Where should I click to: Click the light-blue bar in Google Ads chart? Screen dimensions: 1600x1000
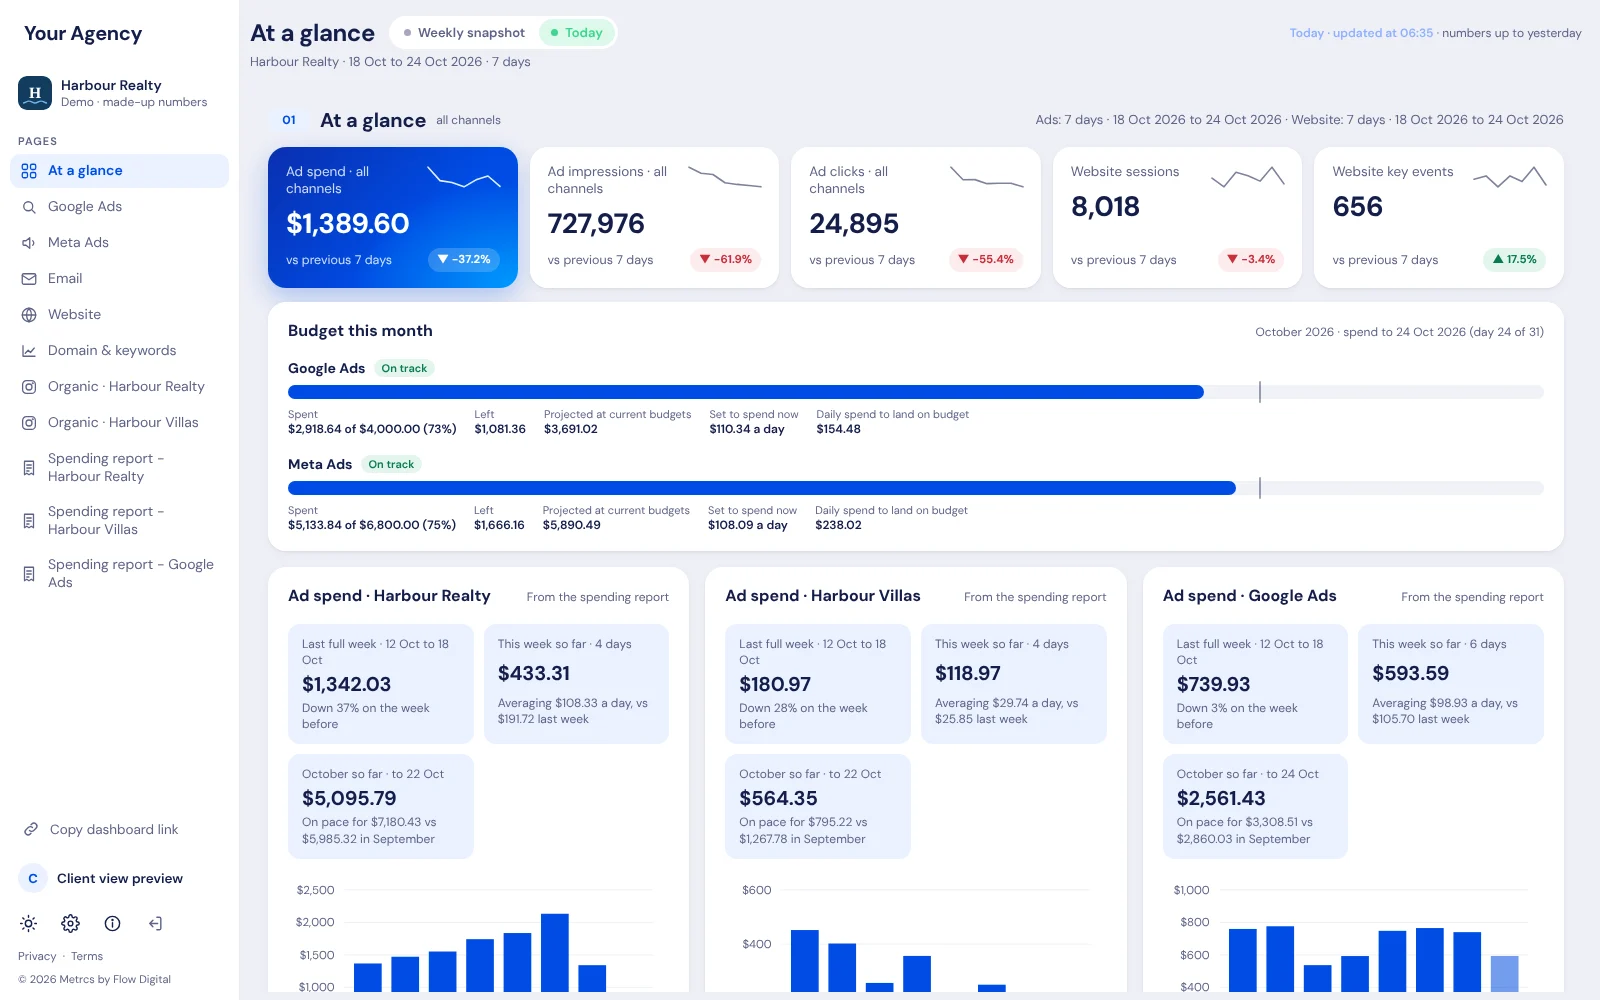point(1505,973)
